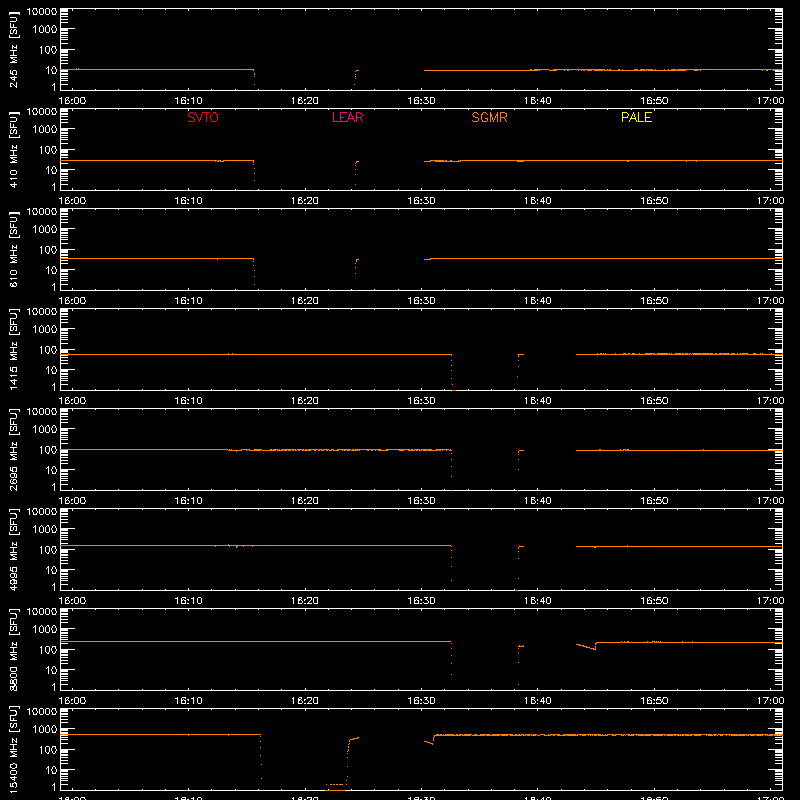Select the 410 MHz [SFU] axis label
800x800 pixels.
pyautogui.click(x=14, y=149)
